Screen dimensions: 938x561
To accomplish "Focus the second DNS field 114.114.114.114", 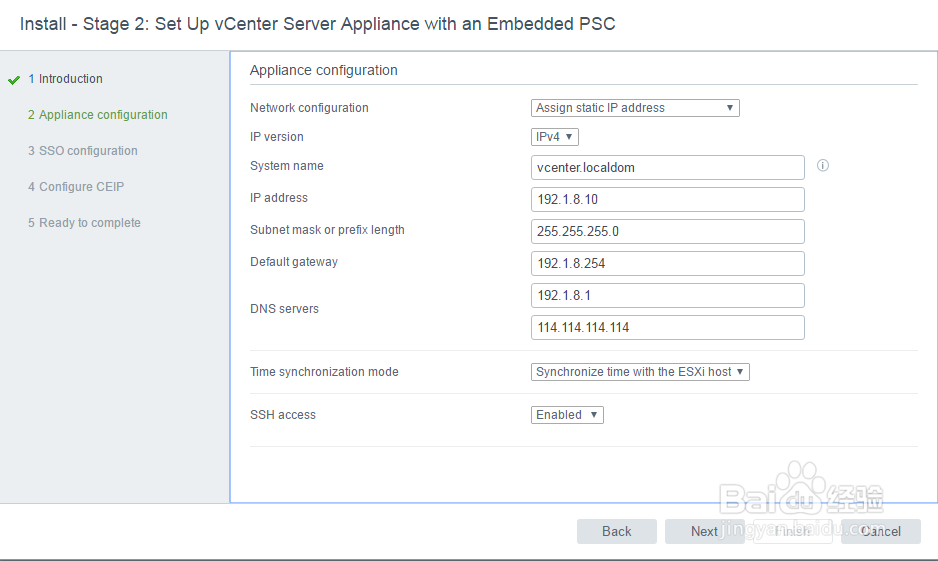I will pyautogui.click(x=668, y=327).
